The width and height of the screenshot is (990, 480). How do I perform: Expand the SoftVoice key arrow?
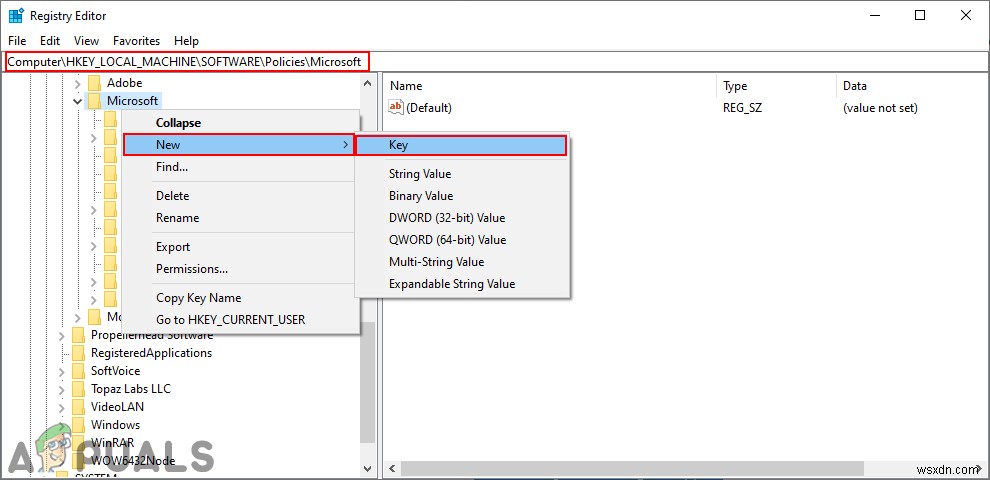coord(62,371)
